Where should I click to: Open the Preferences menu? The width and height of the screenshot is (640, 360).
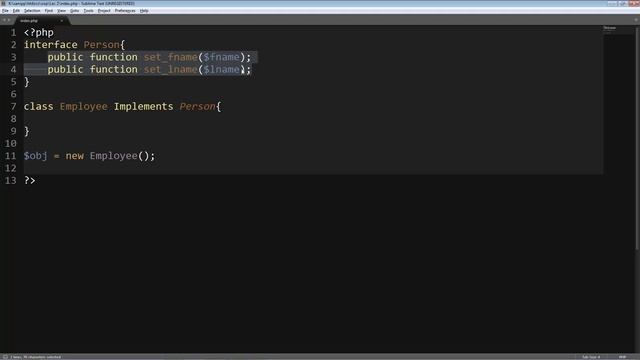click(125, 11)
